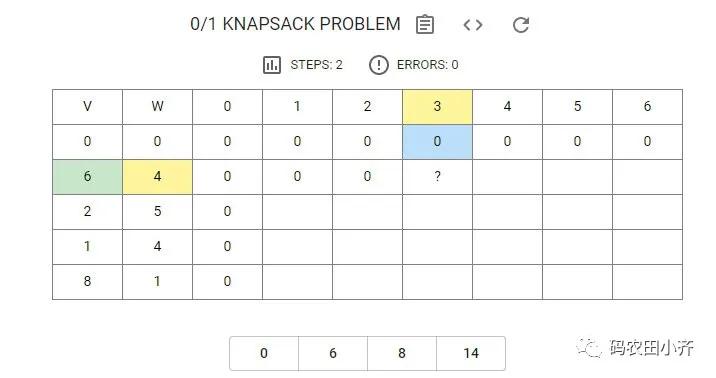Viewport: 716px width, 378px height.
Task: Choose answer option 14
Action: [471, 353]
